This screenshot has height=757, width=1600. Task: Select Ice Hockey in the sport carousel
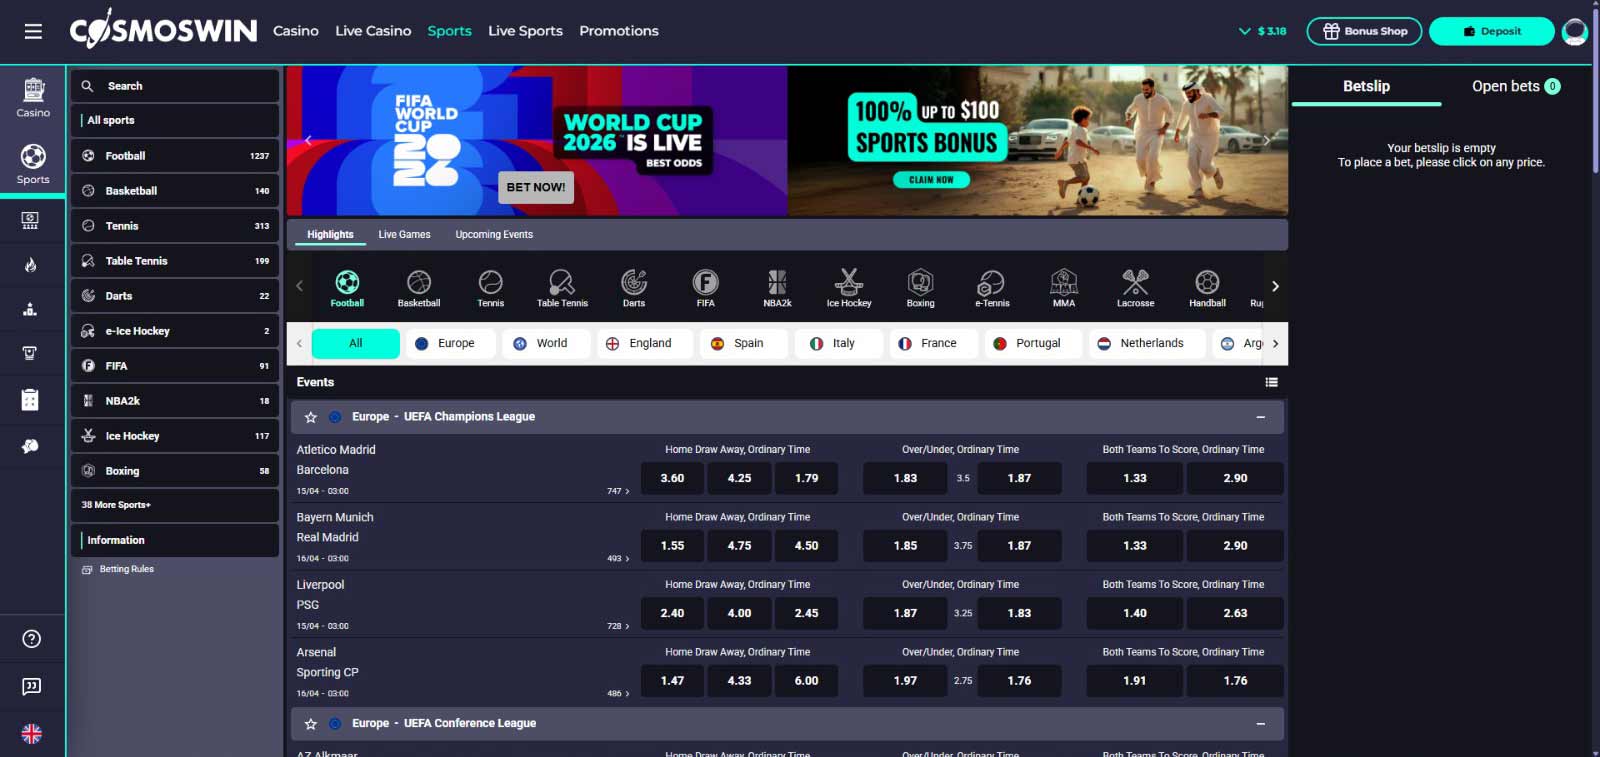pyautogui.click(x=849, y=288)
